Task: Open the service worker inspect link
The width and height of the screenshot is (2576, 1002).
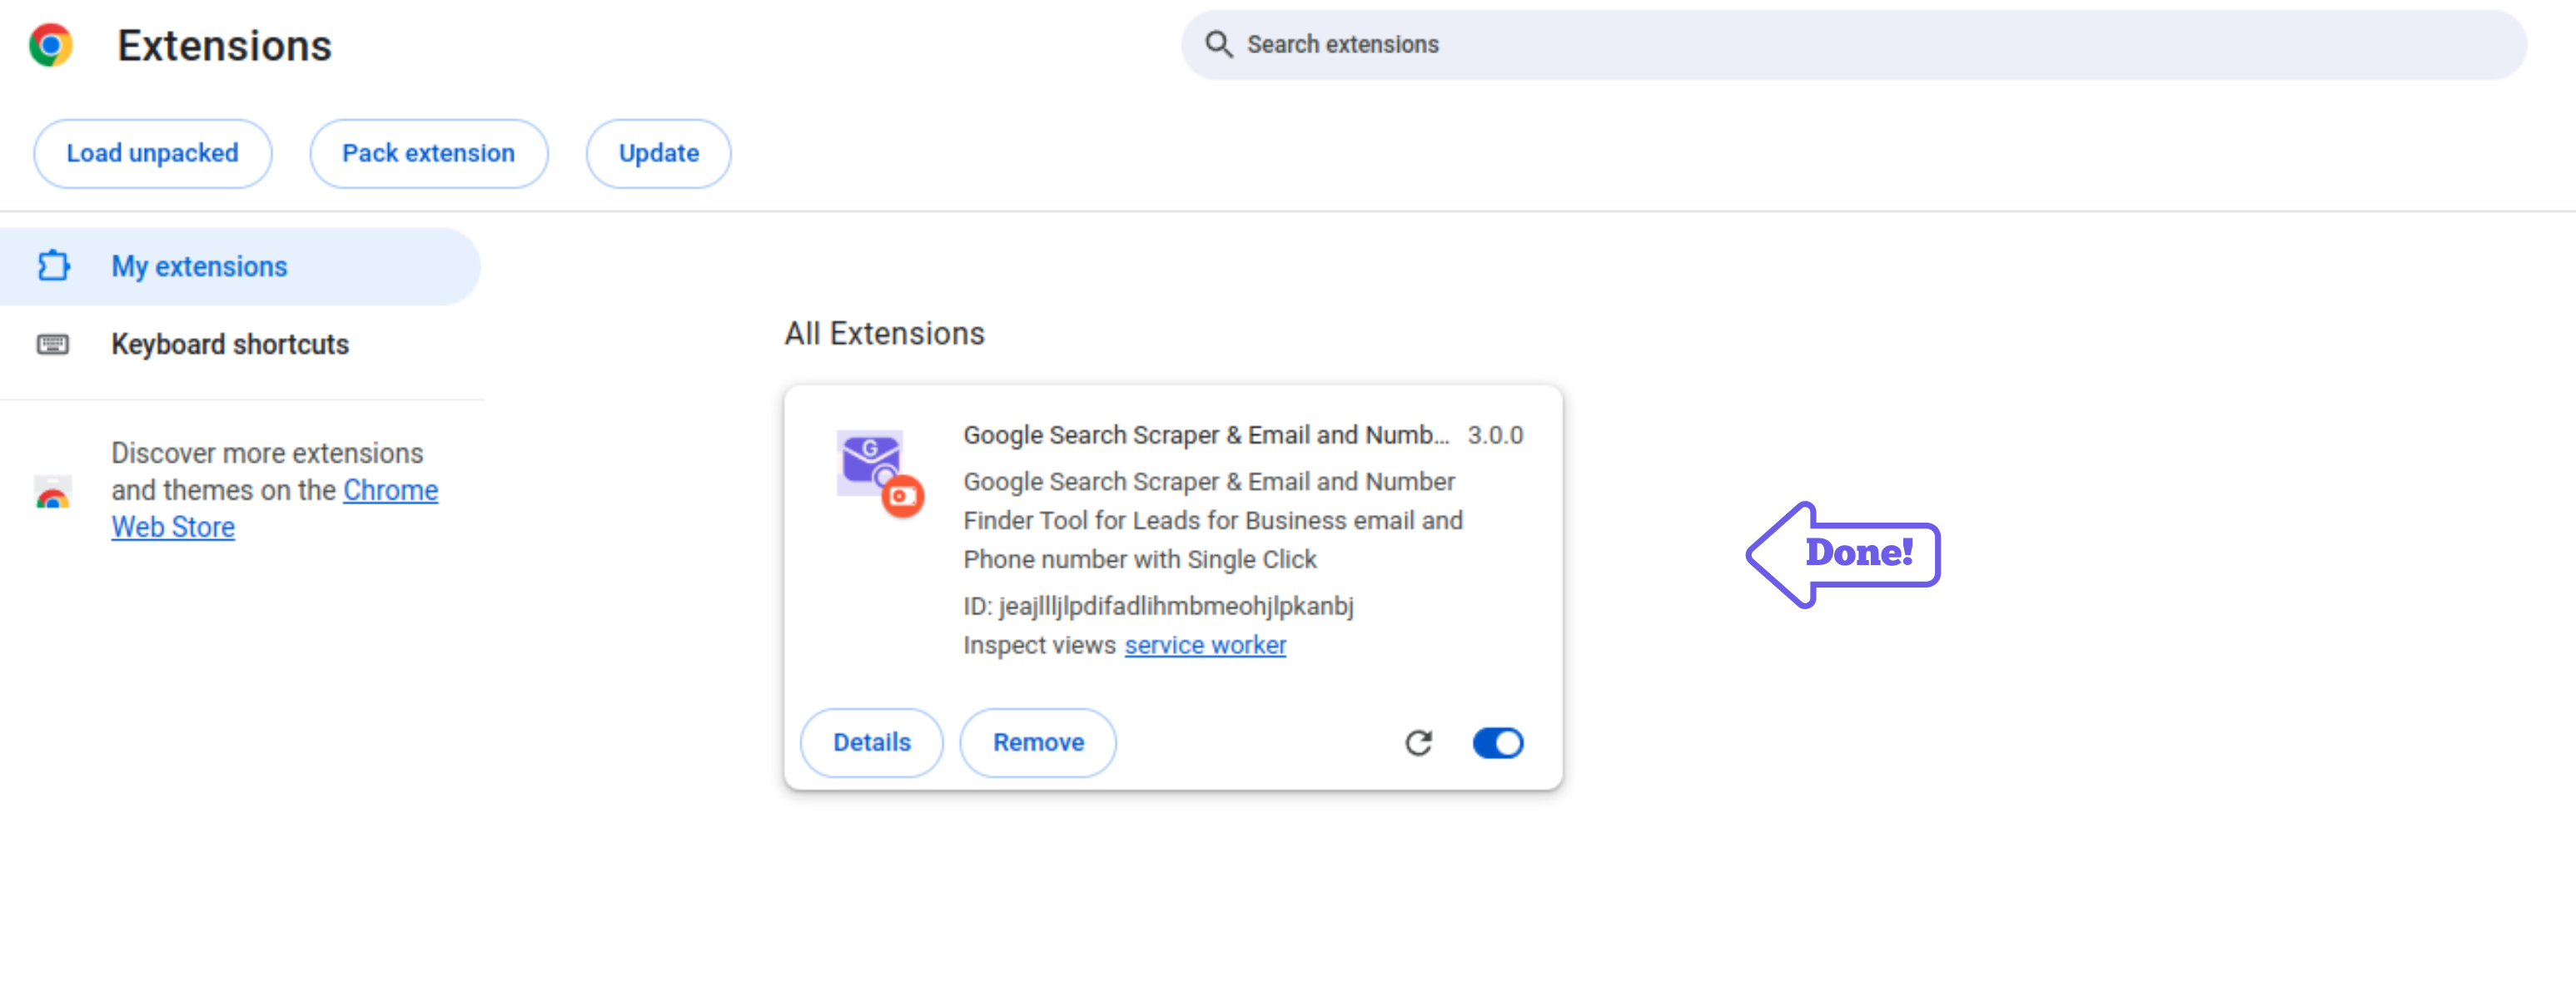Action: [1205, 645]
